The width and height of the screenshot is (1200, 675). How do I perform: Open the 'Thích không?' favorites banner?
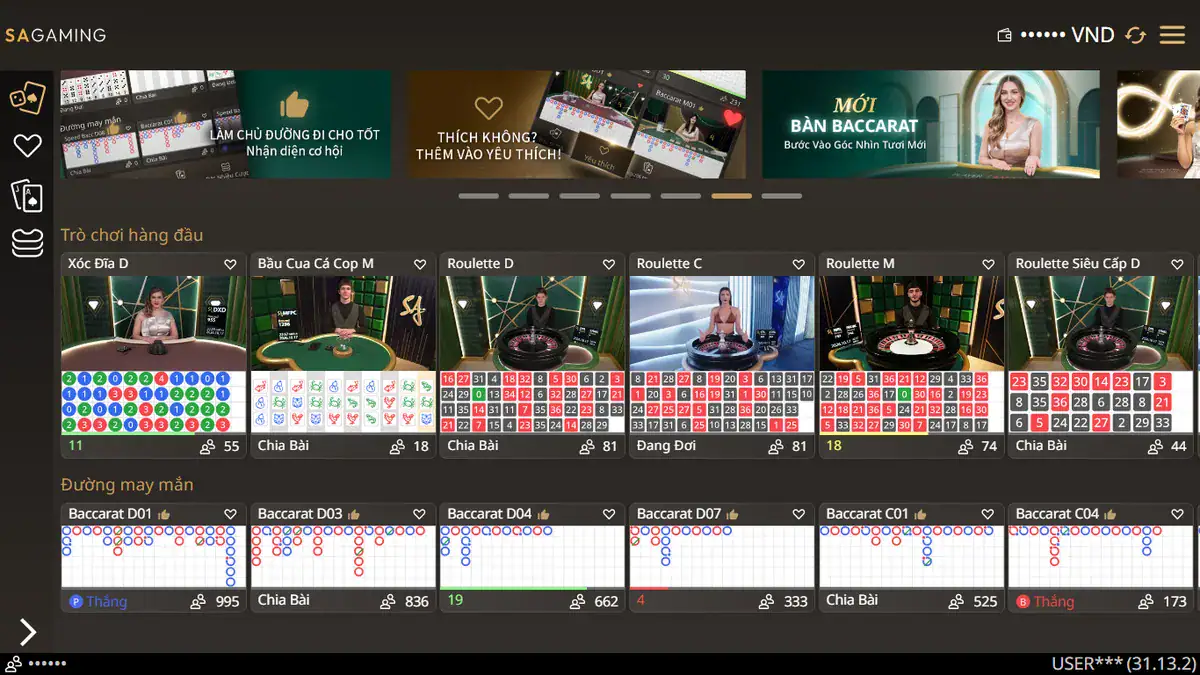(576, 124)
